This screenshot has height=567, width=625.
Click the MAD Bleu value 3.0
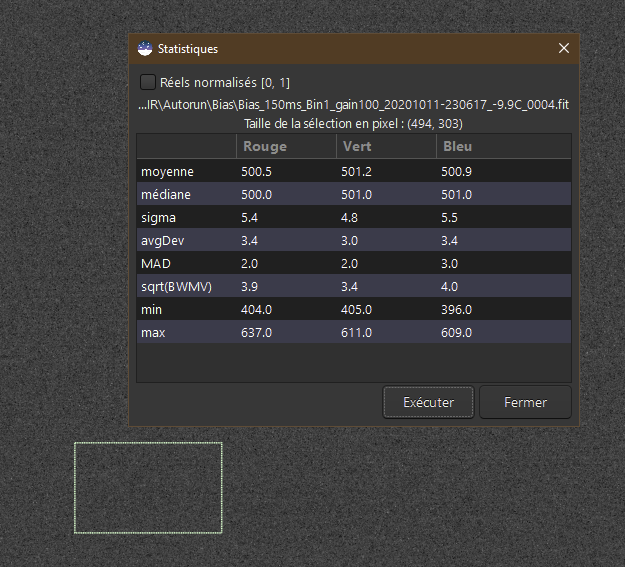click(x=449, y=264)
